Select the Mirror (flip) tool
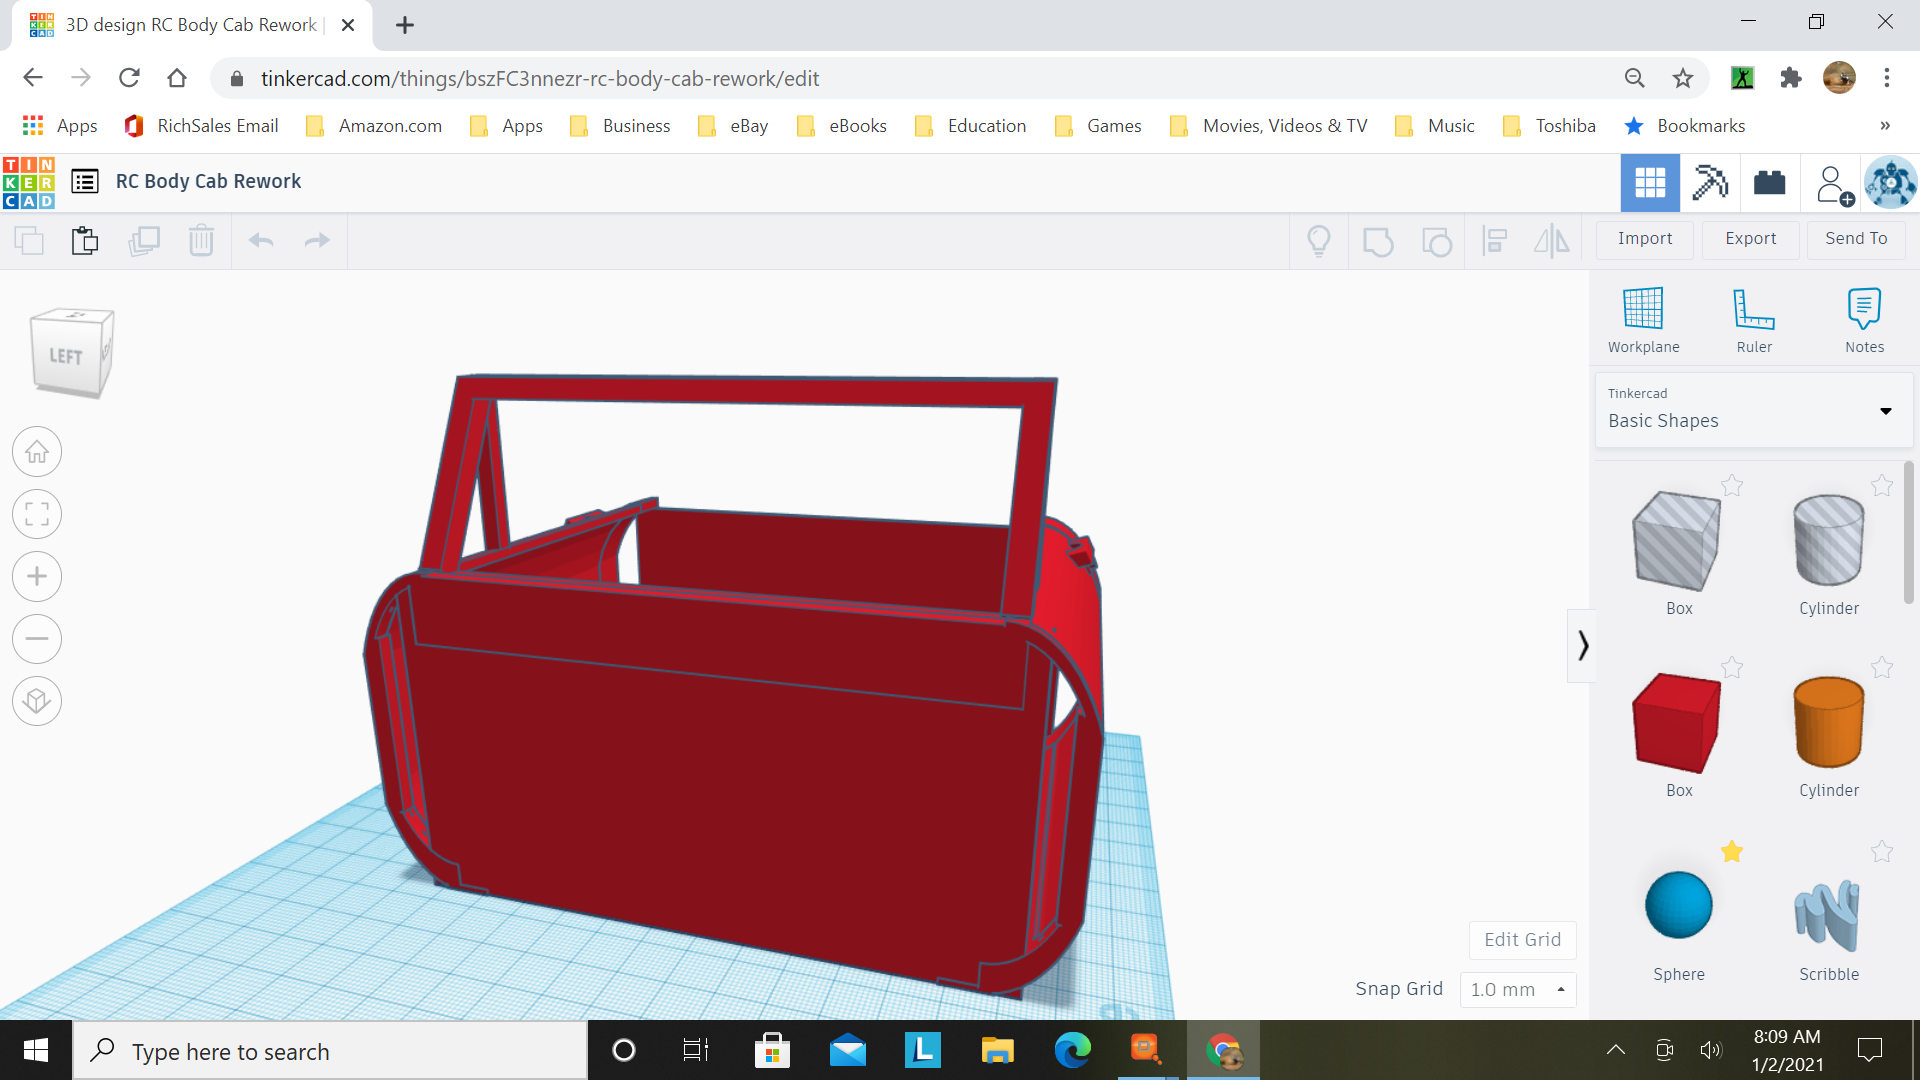Screen dimensions: 1920x1080 pyautogui.click(x=1551, y=241)
